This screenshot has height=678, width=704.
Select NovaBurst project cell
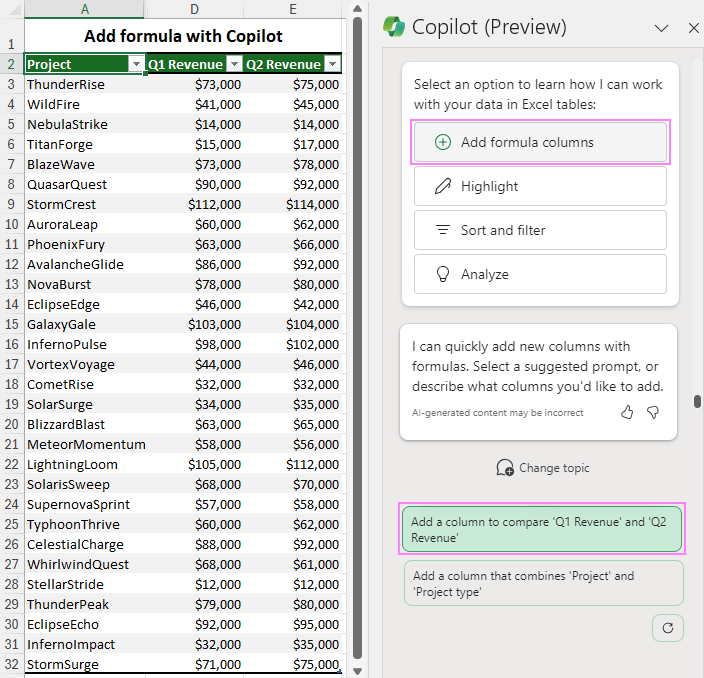[x=85, y=284]
